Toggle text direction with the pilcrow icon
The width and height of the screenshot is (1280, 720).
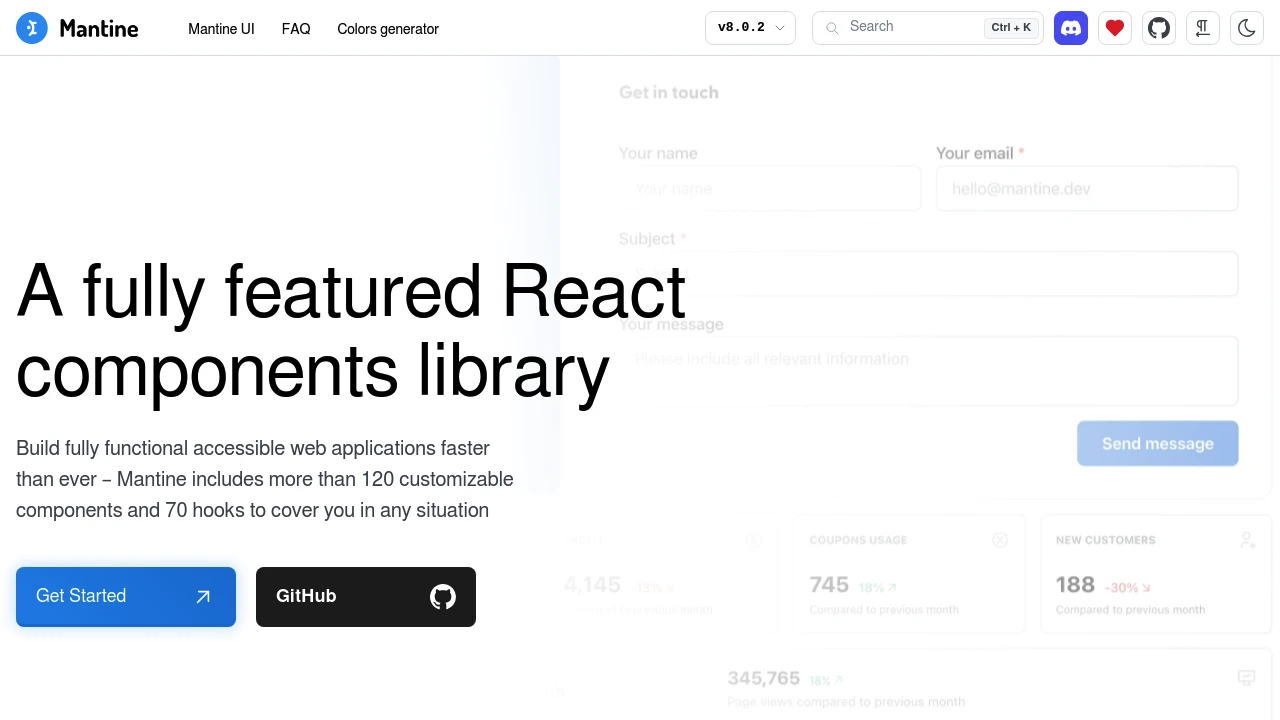(1202, 28)
